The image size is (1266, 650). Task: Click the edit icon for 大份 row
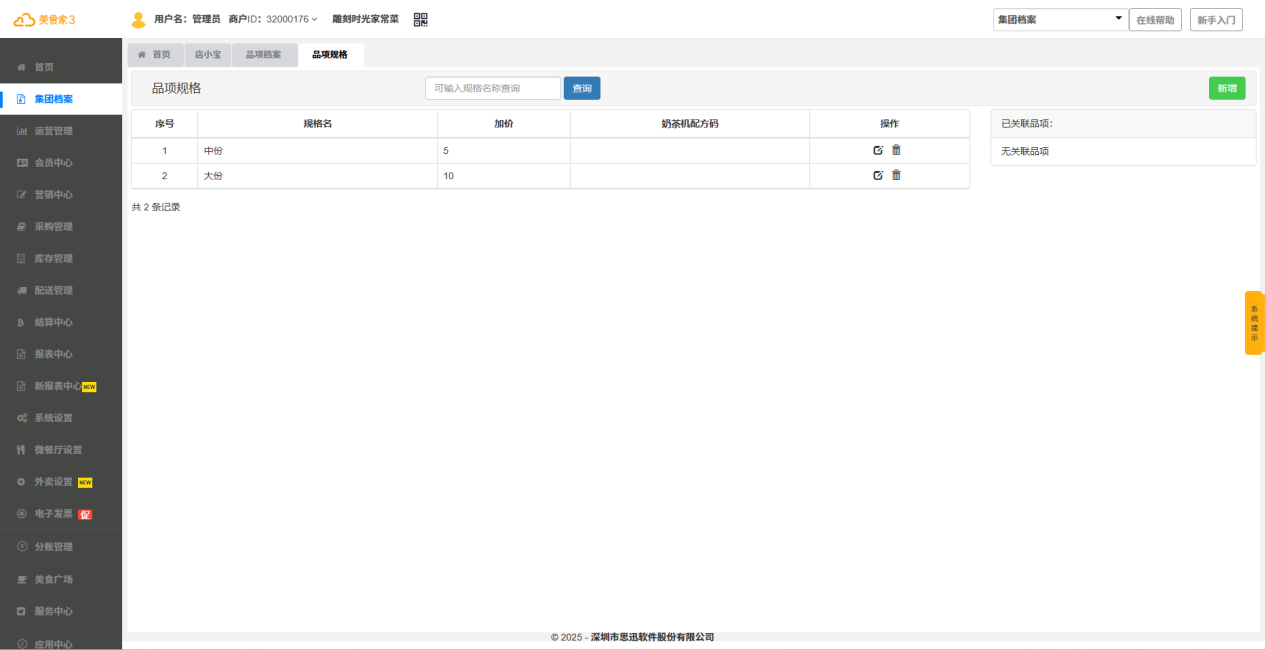[x=878, y=175]
